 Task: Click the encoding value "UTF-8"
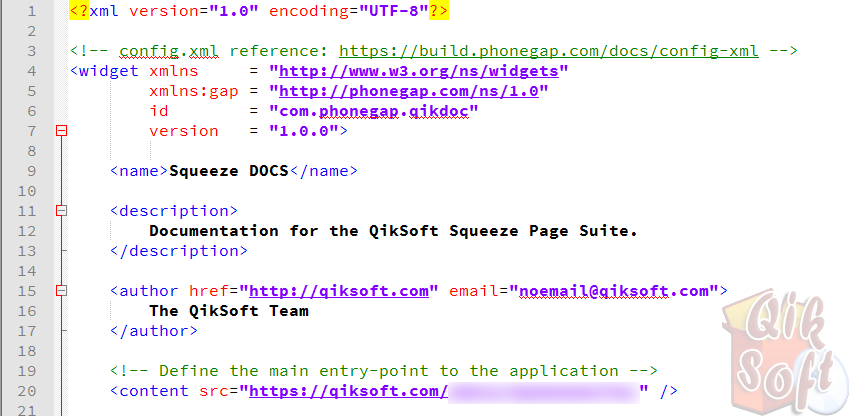[x=394, y=11]
